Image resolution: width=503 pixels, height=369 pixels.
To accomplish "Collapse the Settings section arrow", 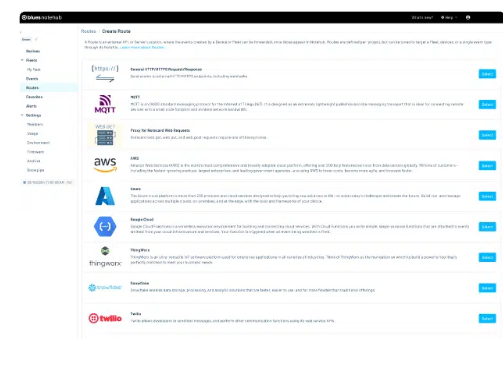I will (22, 115).
